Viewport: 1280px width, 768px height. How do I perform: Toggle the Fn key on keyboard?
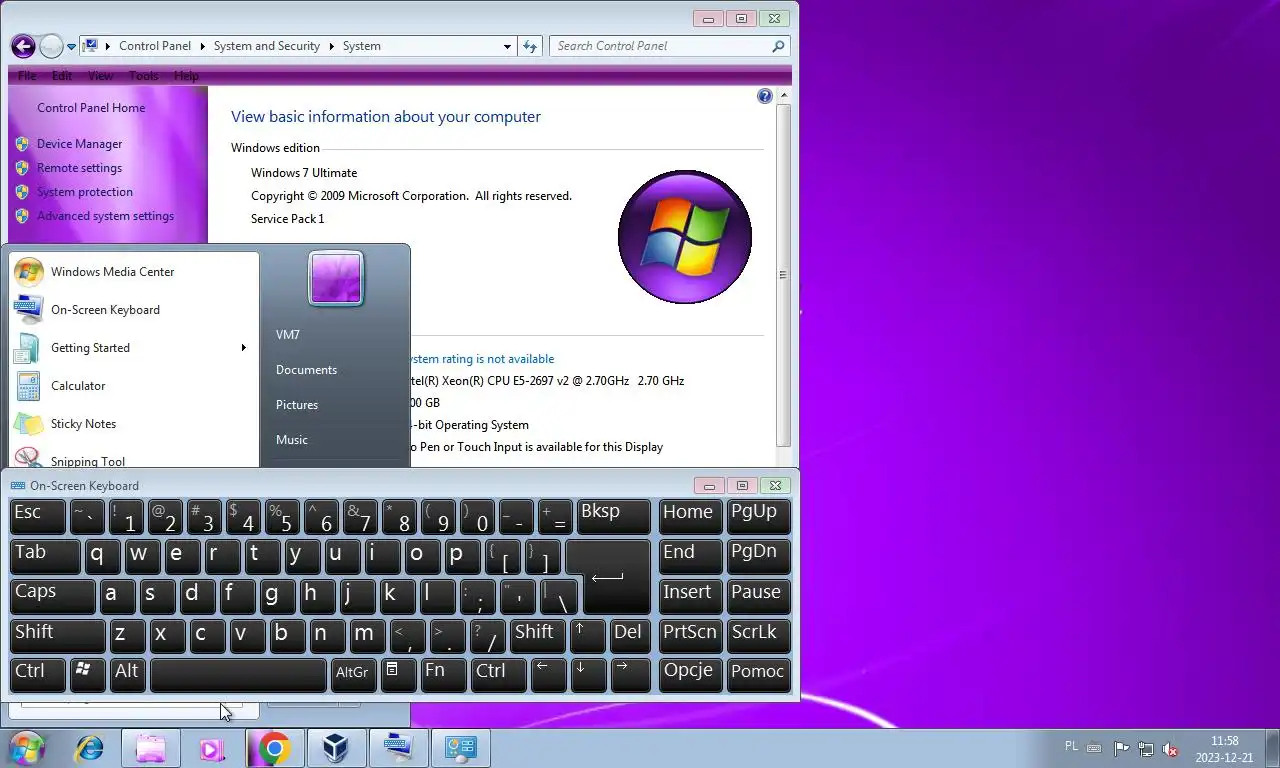click(443, 674)
